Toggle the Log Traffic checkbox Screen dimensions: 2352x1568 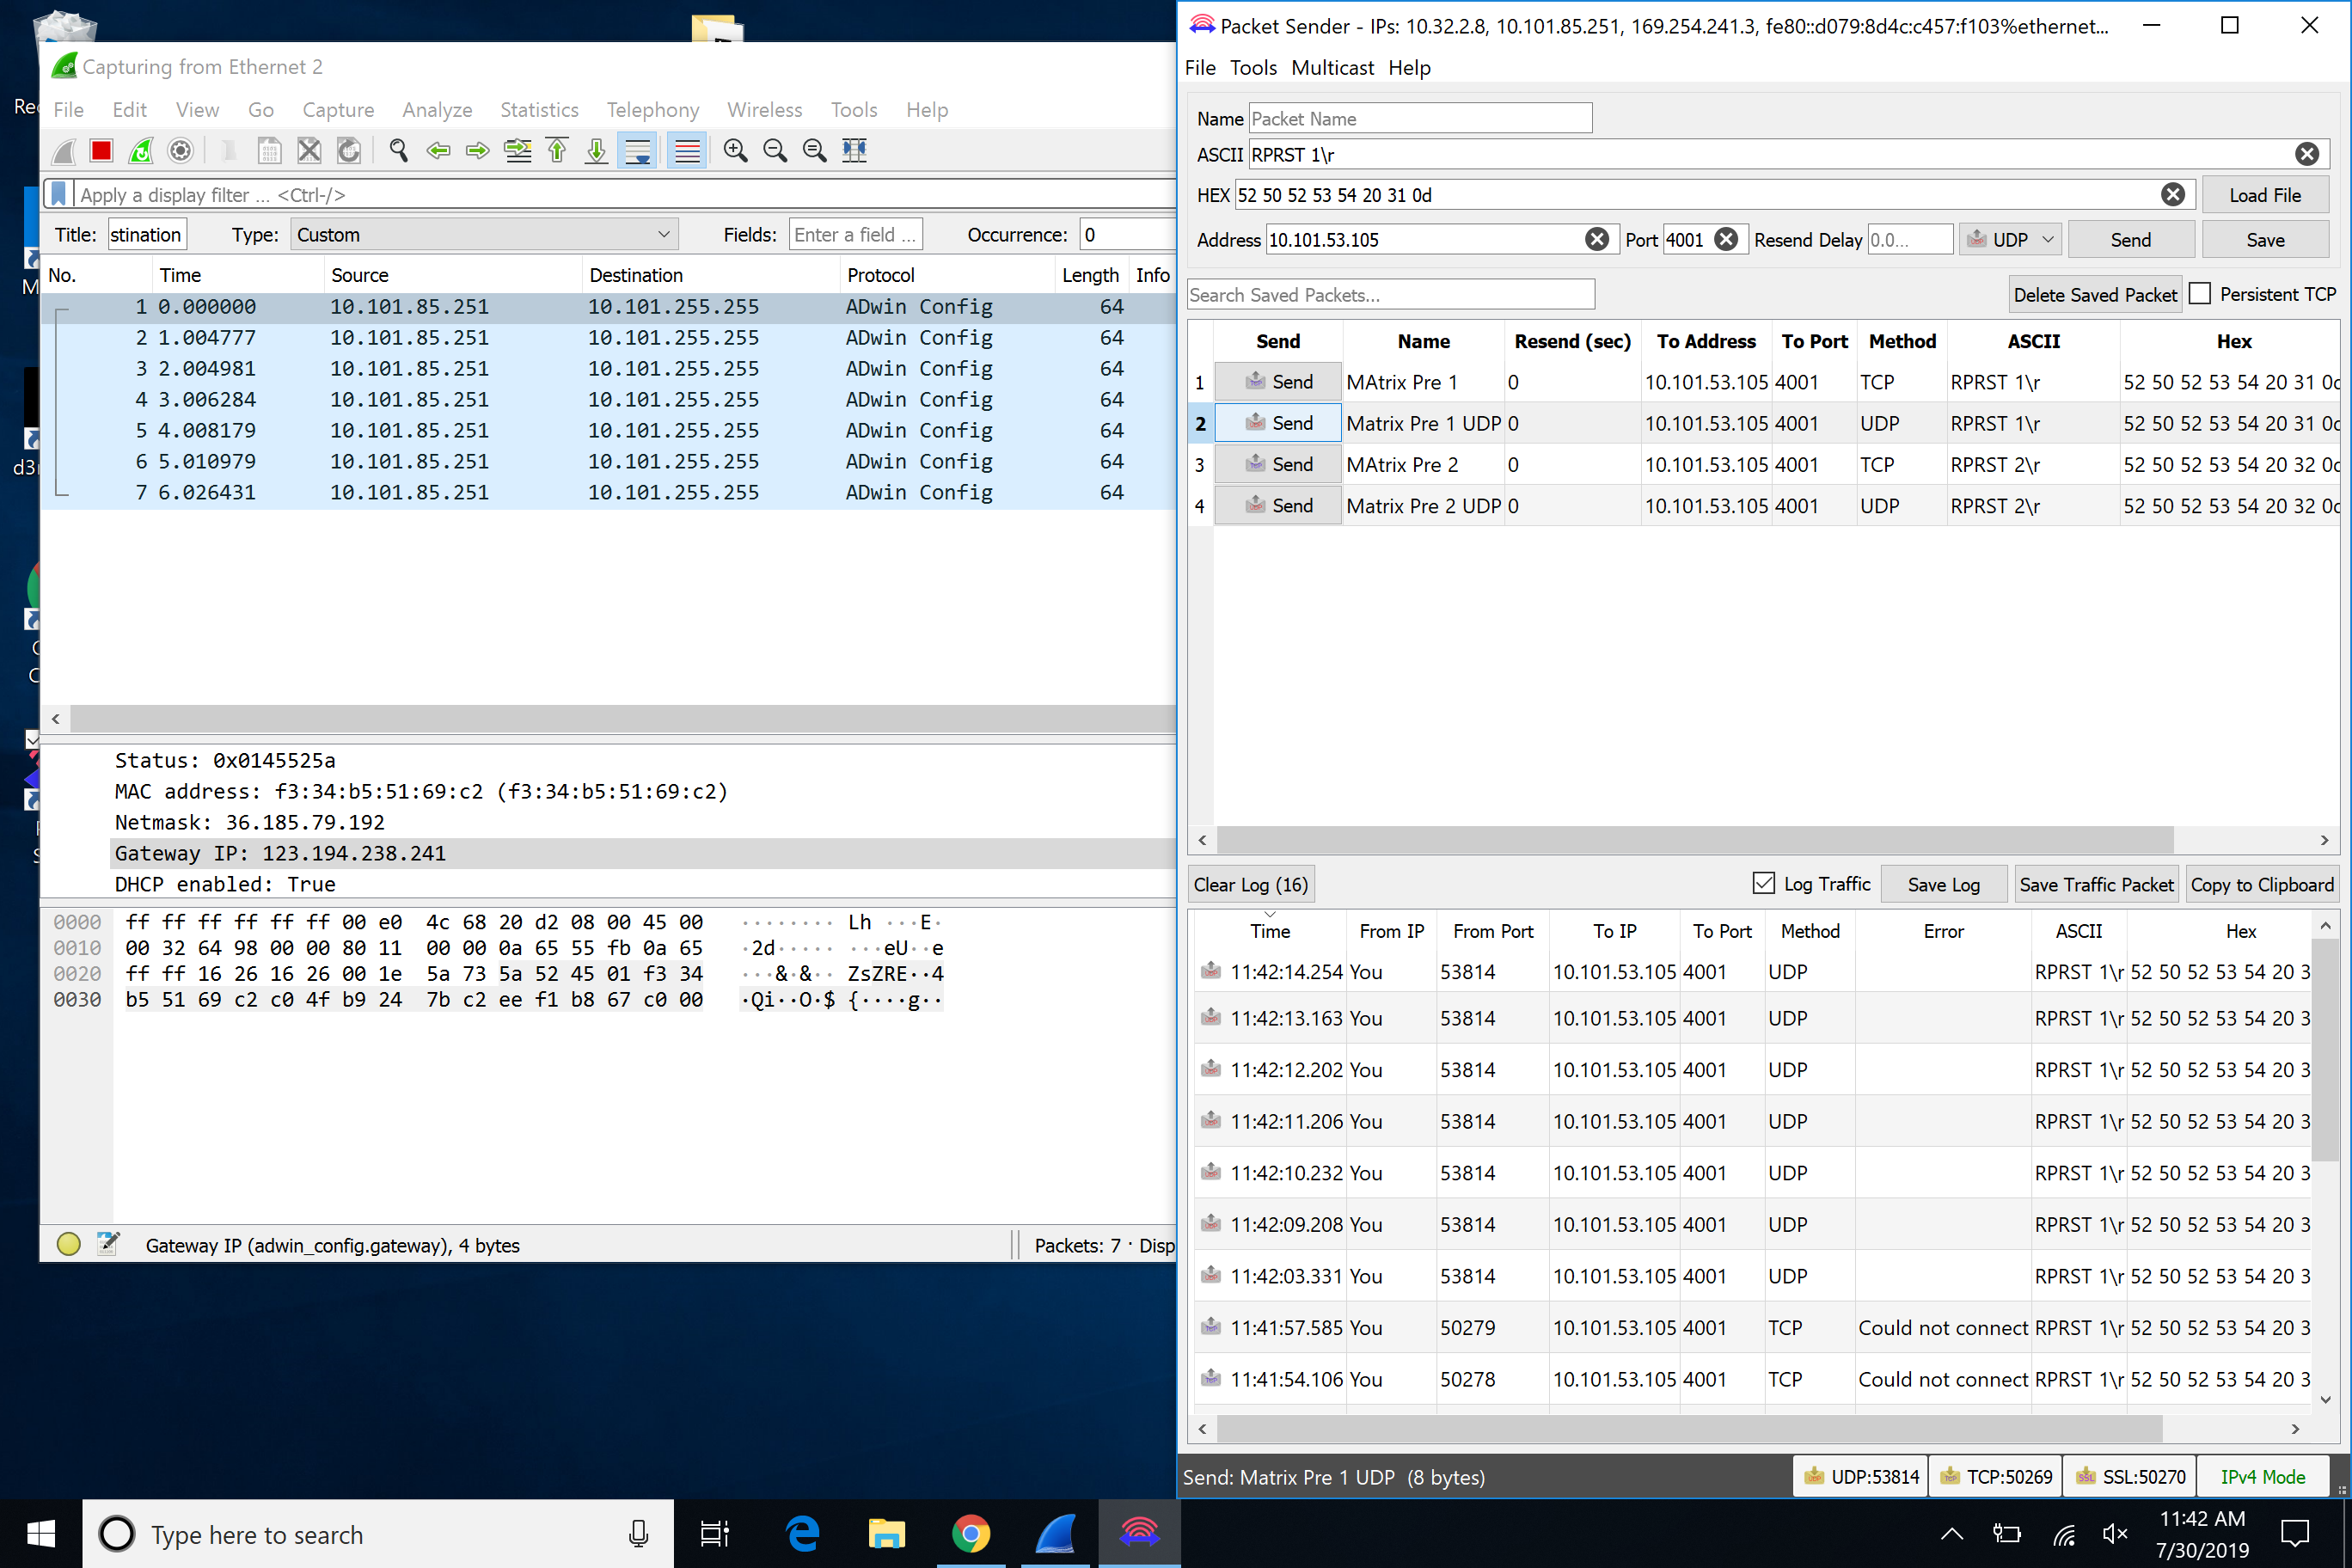pos(1761,883)
